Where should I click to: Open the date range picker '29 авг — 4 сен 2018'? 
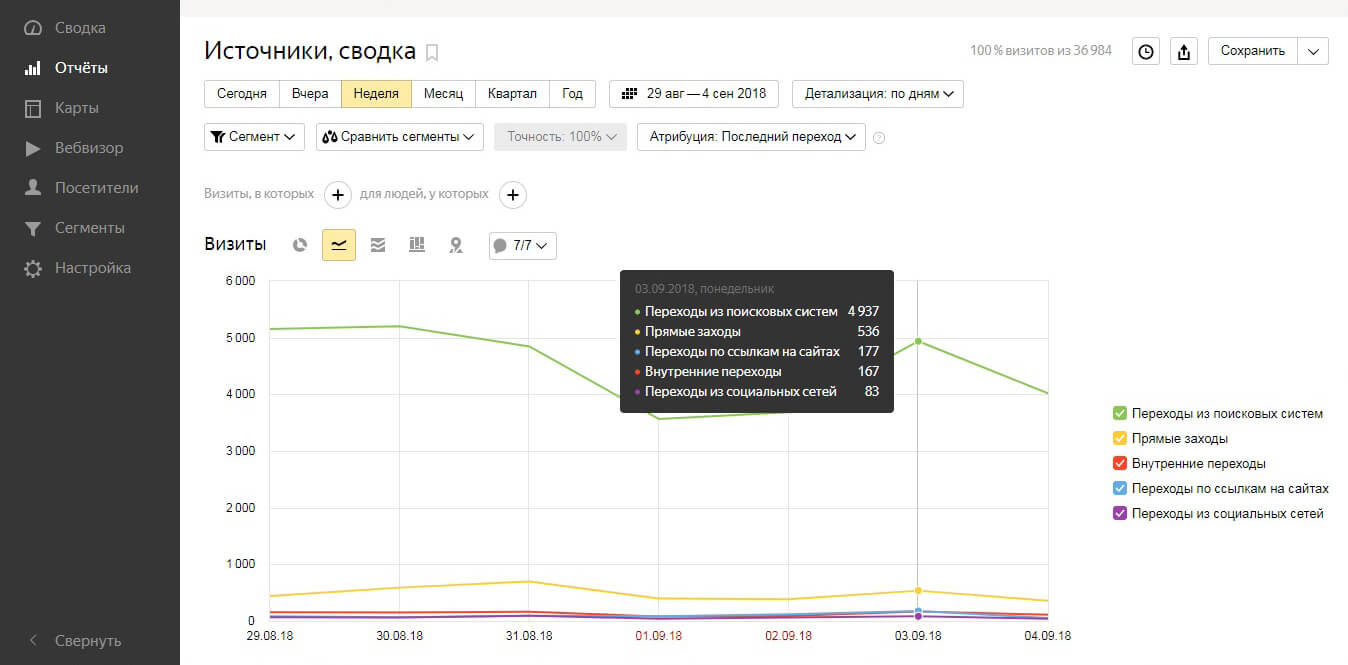694,94
